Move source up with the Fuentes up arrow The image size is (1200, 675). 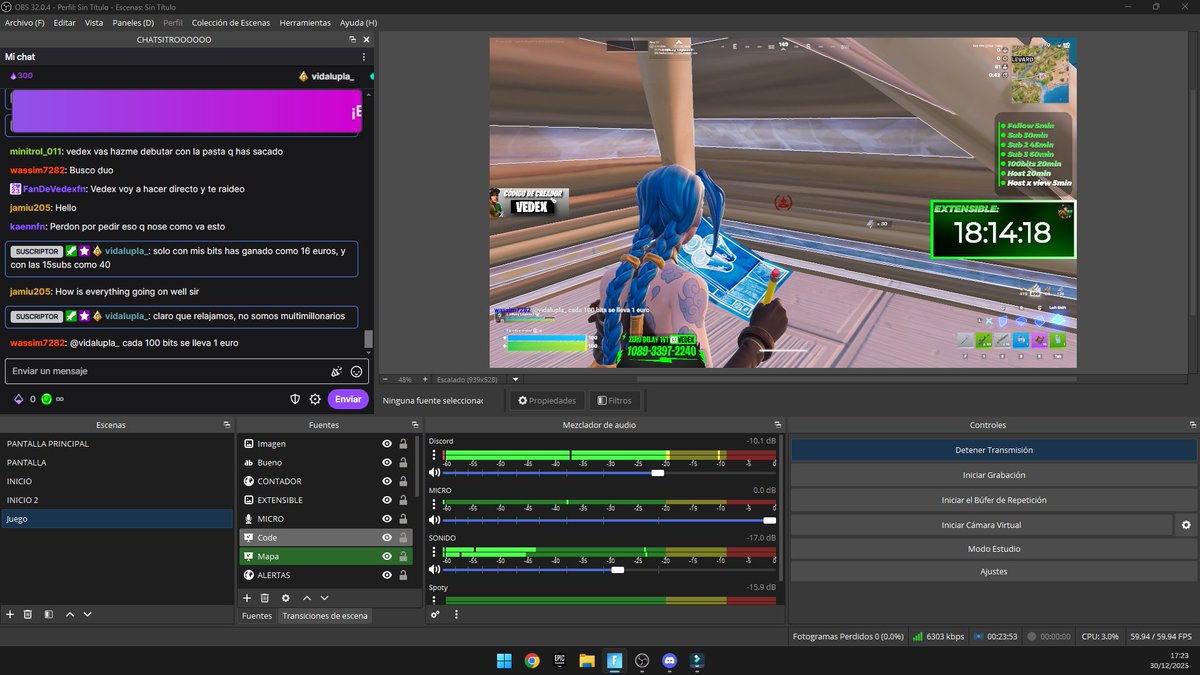(307, 597)
